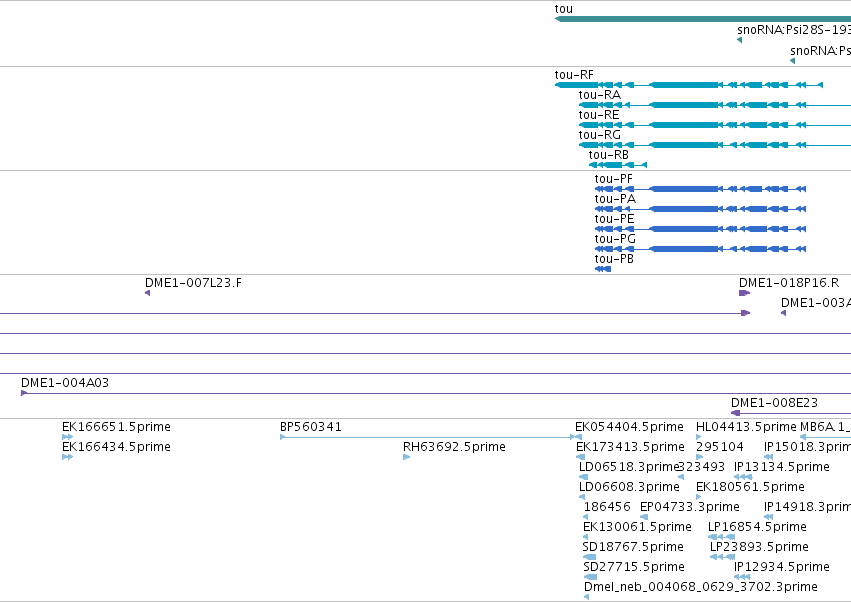Click the 323493 EST label
Screen dimensions: 851x602
pos(702,467)
